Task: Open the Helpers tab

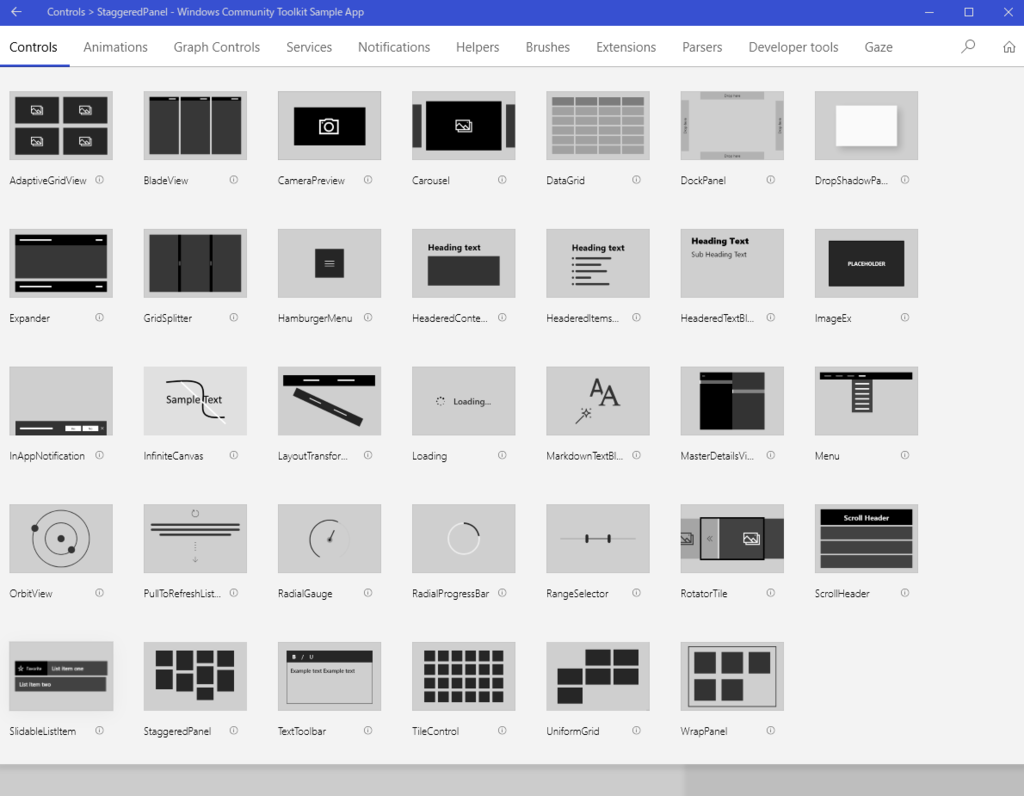Action: pos(477,47)
